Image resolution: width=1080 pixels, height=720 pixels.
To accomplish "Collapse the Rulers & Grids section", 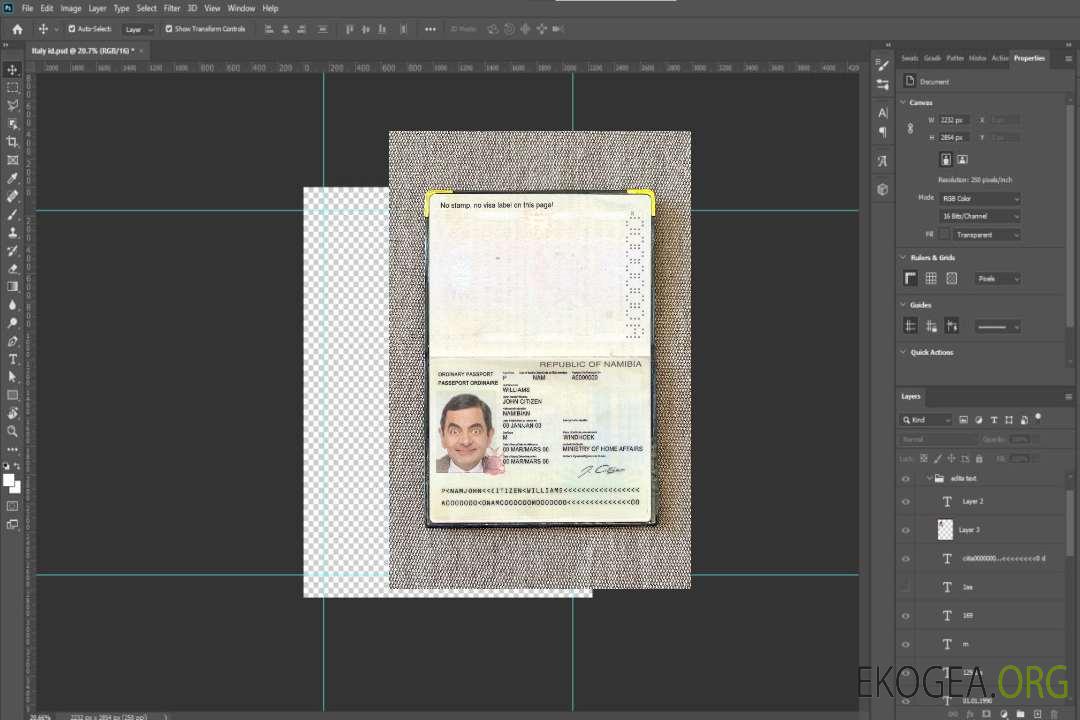I will coord(904,258).
